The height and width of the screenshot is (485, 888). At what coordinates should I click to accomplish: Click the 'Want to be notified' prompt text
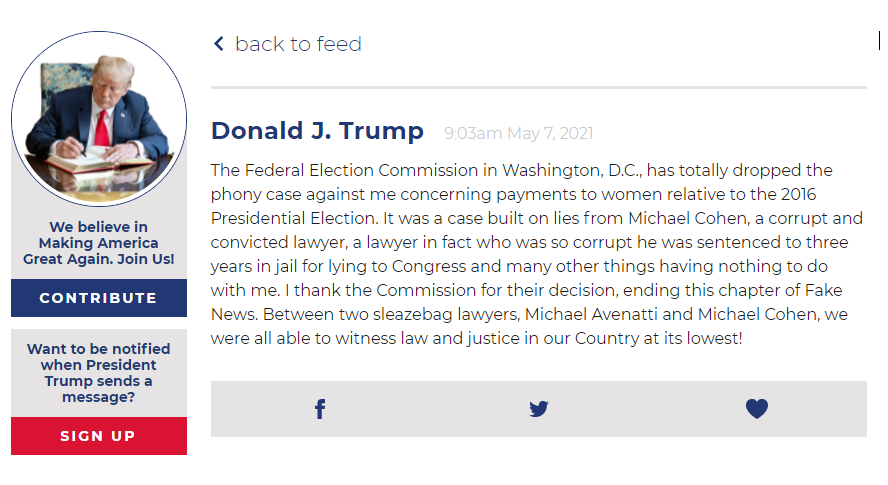point(99,372)
